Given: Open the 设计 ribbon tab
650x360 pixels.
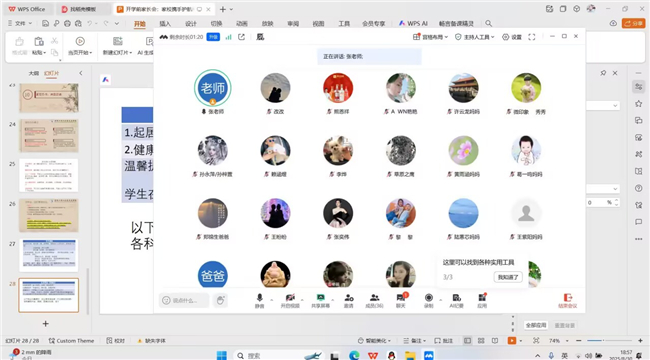Looking at the screenshot, I should coord(191,24).
